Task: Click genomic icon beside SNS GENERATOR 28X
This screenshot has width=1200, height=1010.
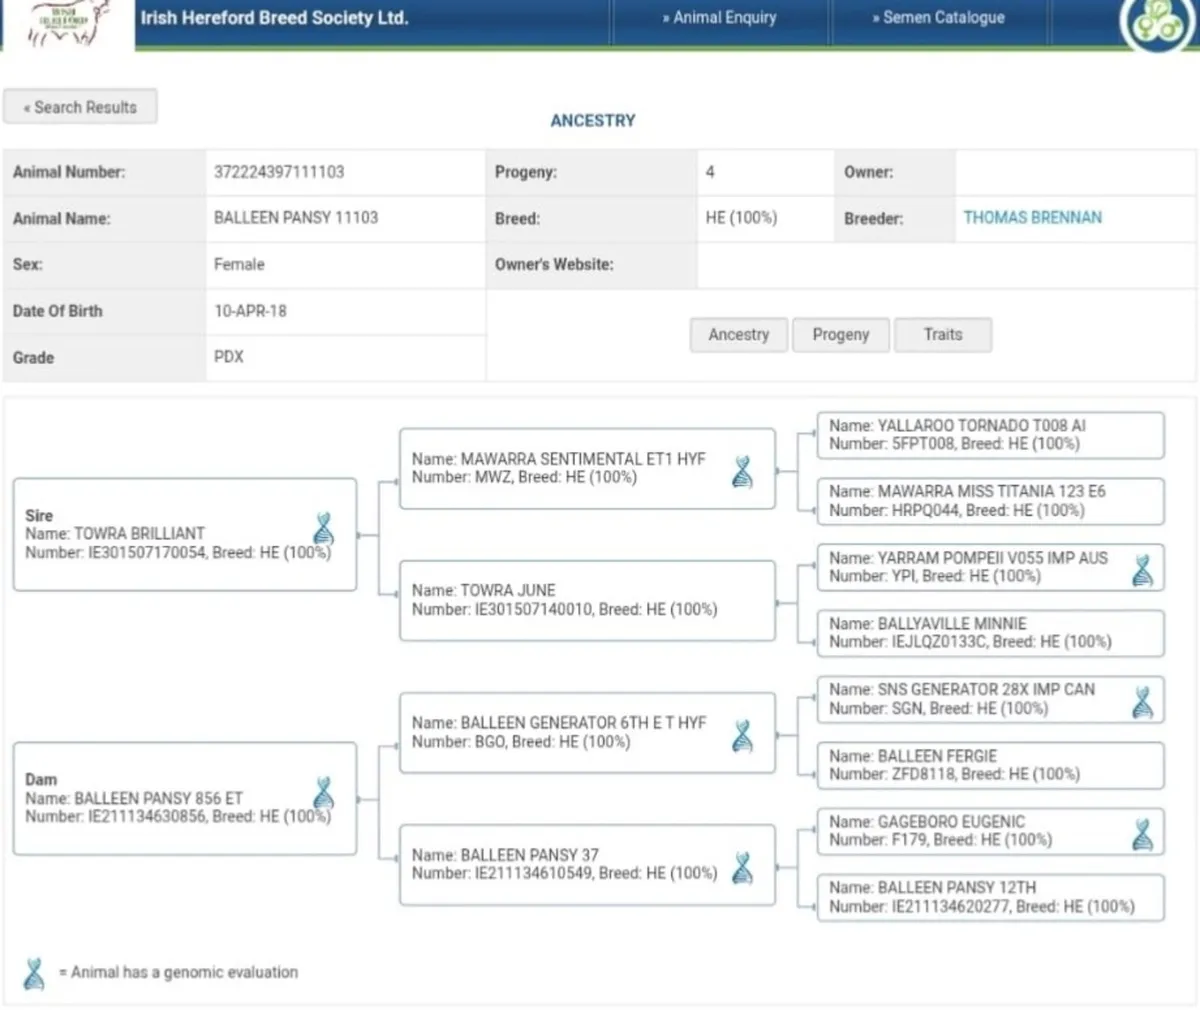Action: [1143, 702]
